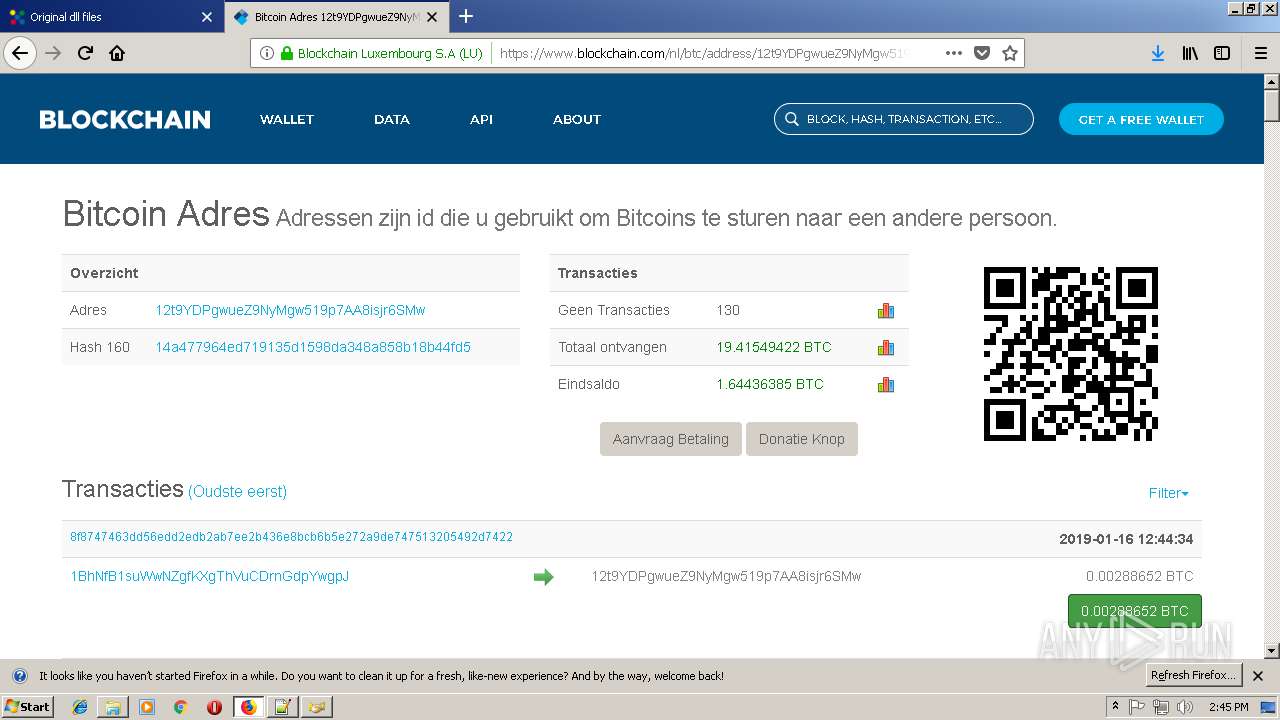Click the Totaal ontvangen value 19.41549422 BTC
The height and width of the screenshot is (720, 1280).
click(x=774, y=347)
